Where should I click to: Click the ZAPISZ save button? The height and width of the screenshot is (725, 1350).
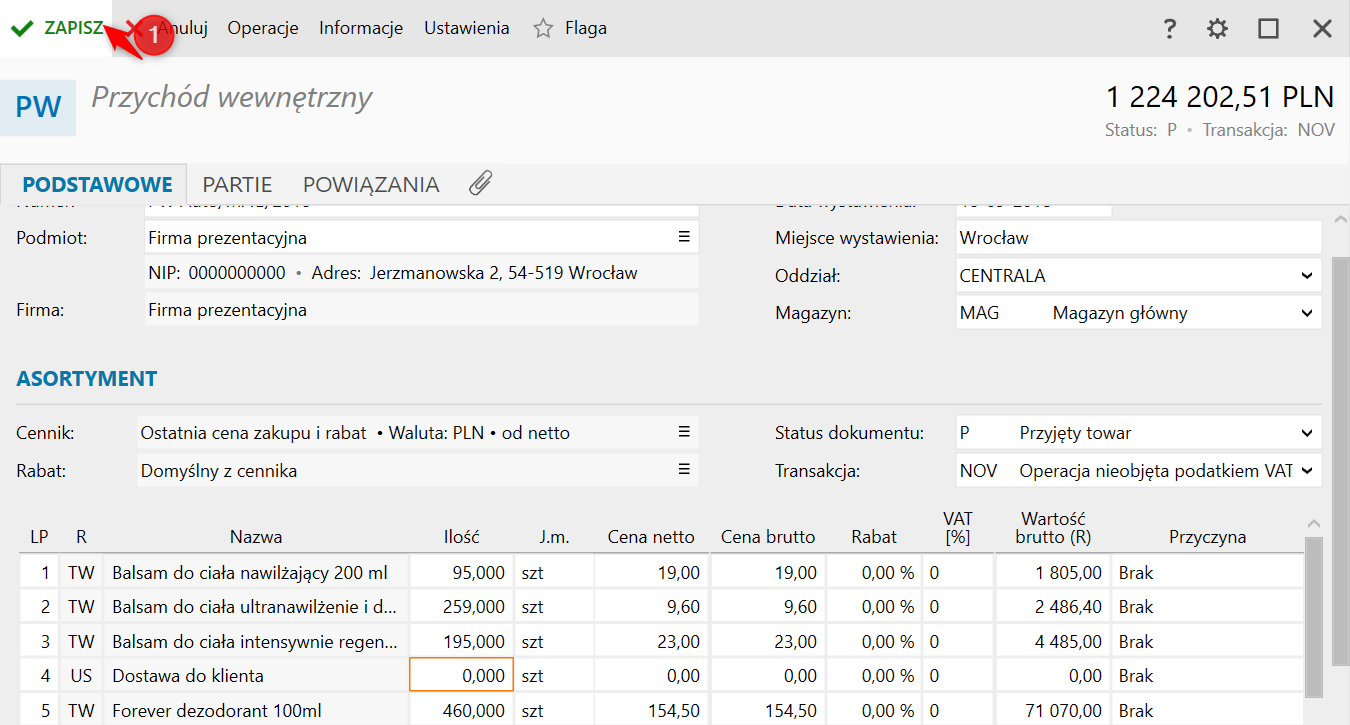57,28
